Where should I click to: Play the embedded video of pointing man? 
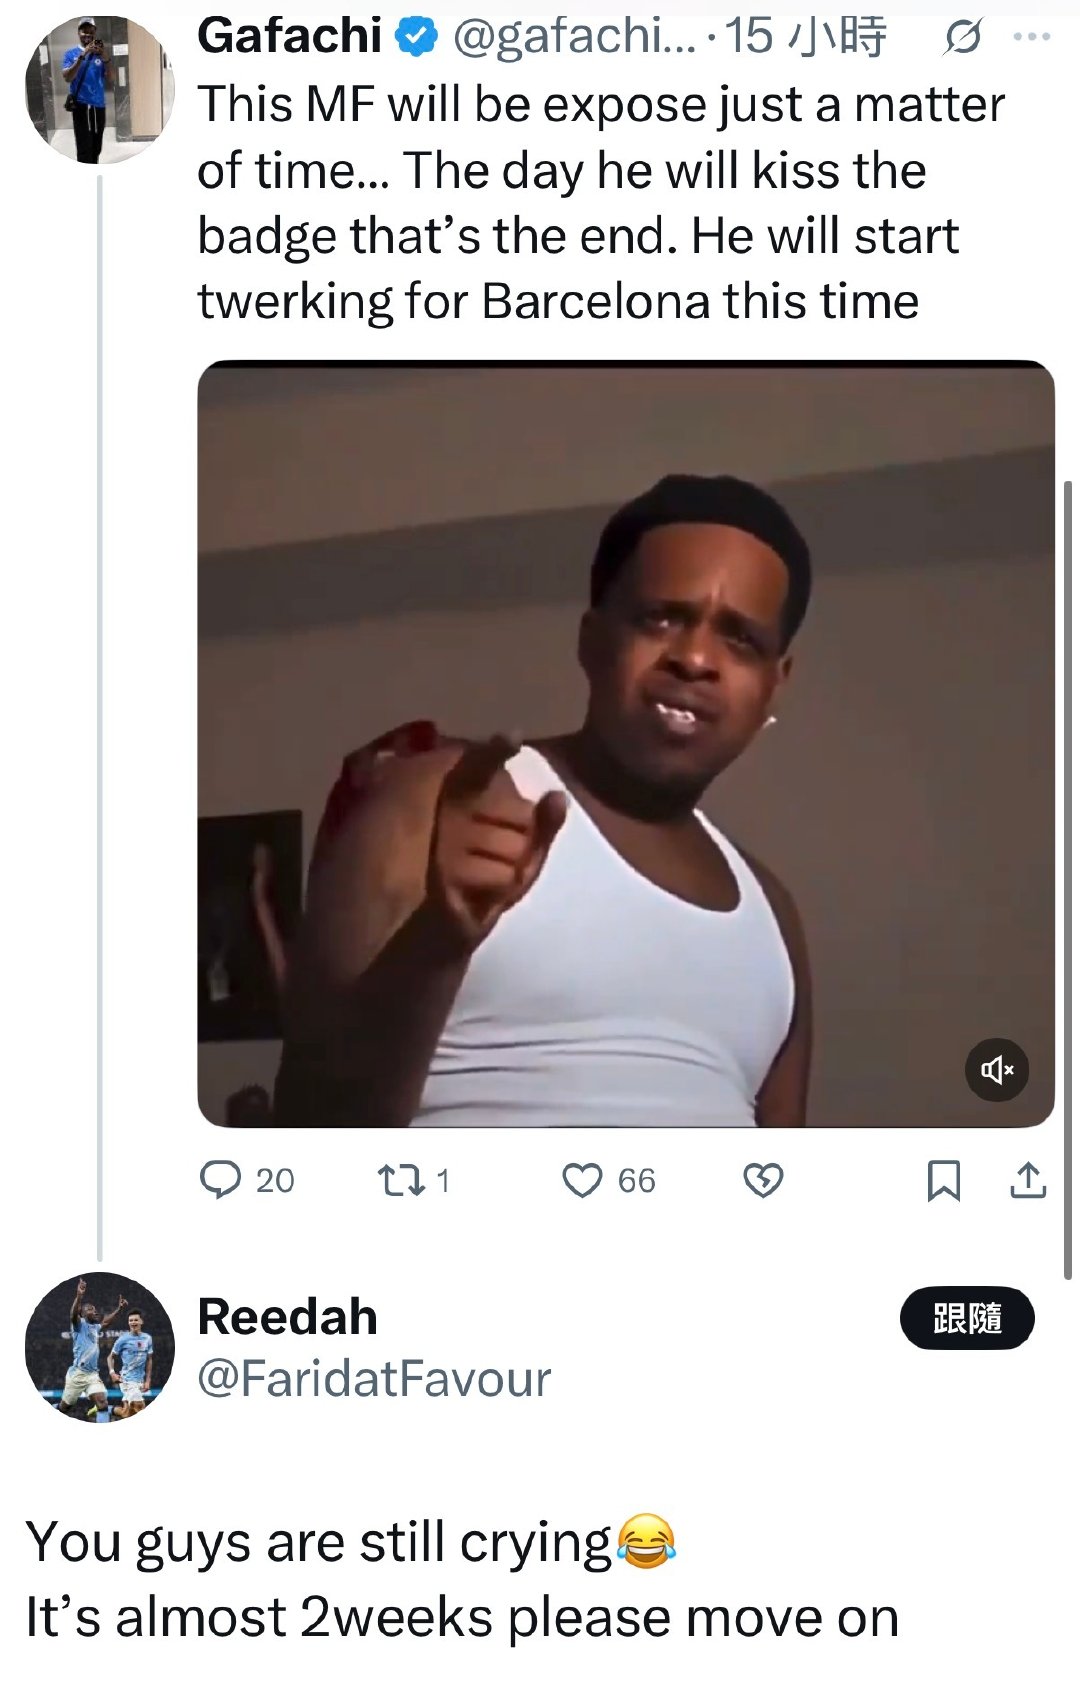pos(626,744)
